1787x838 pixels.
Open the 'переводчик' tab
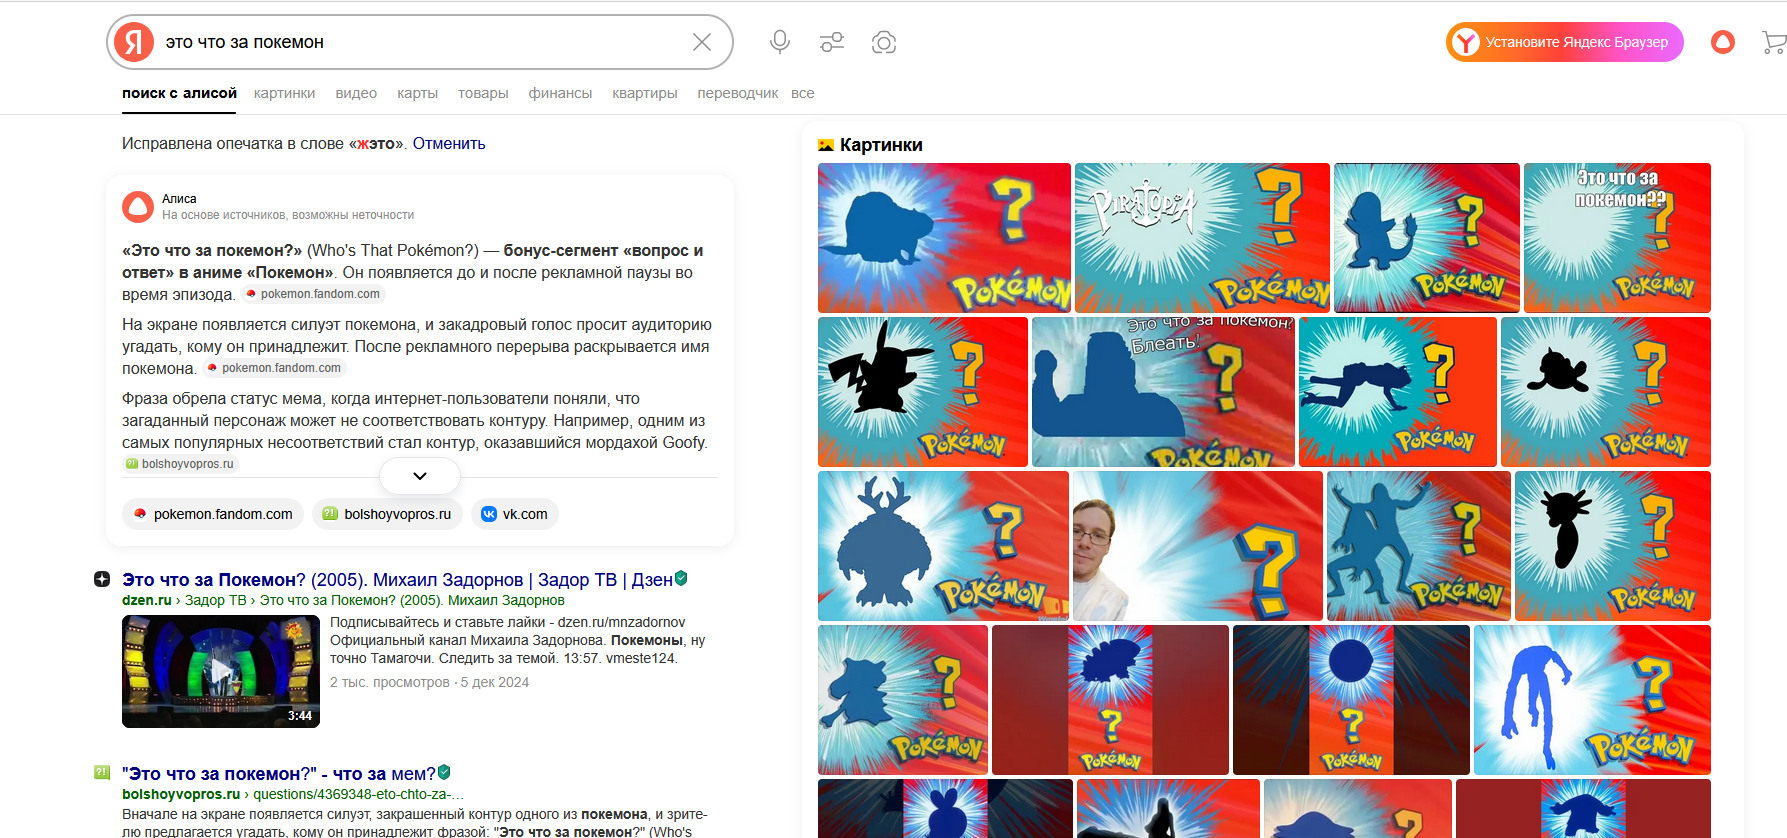pyautogui.click(x=737, y=93)
